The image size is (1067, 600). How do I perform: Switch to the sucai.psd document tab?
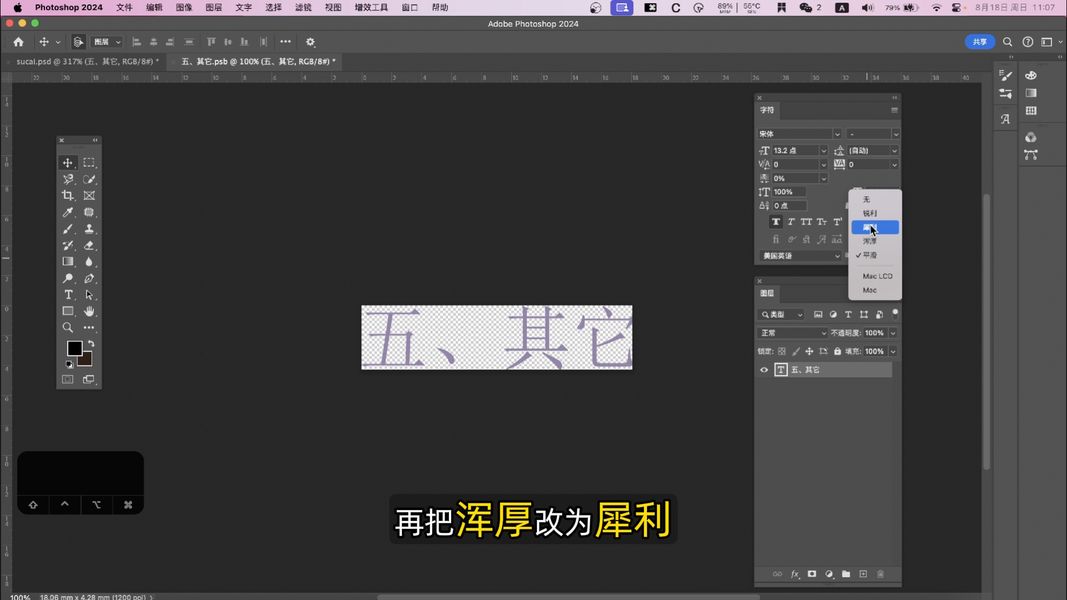click(x=87, y=61)
